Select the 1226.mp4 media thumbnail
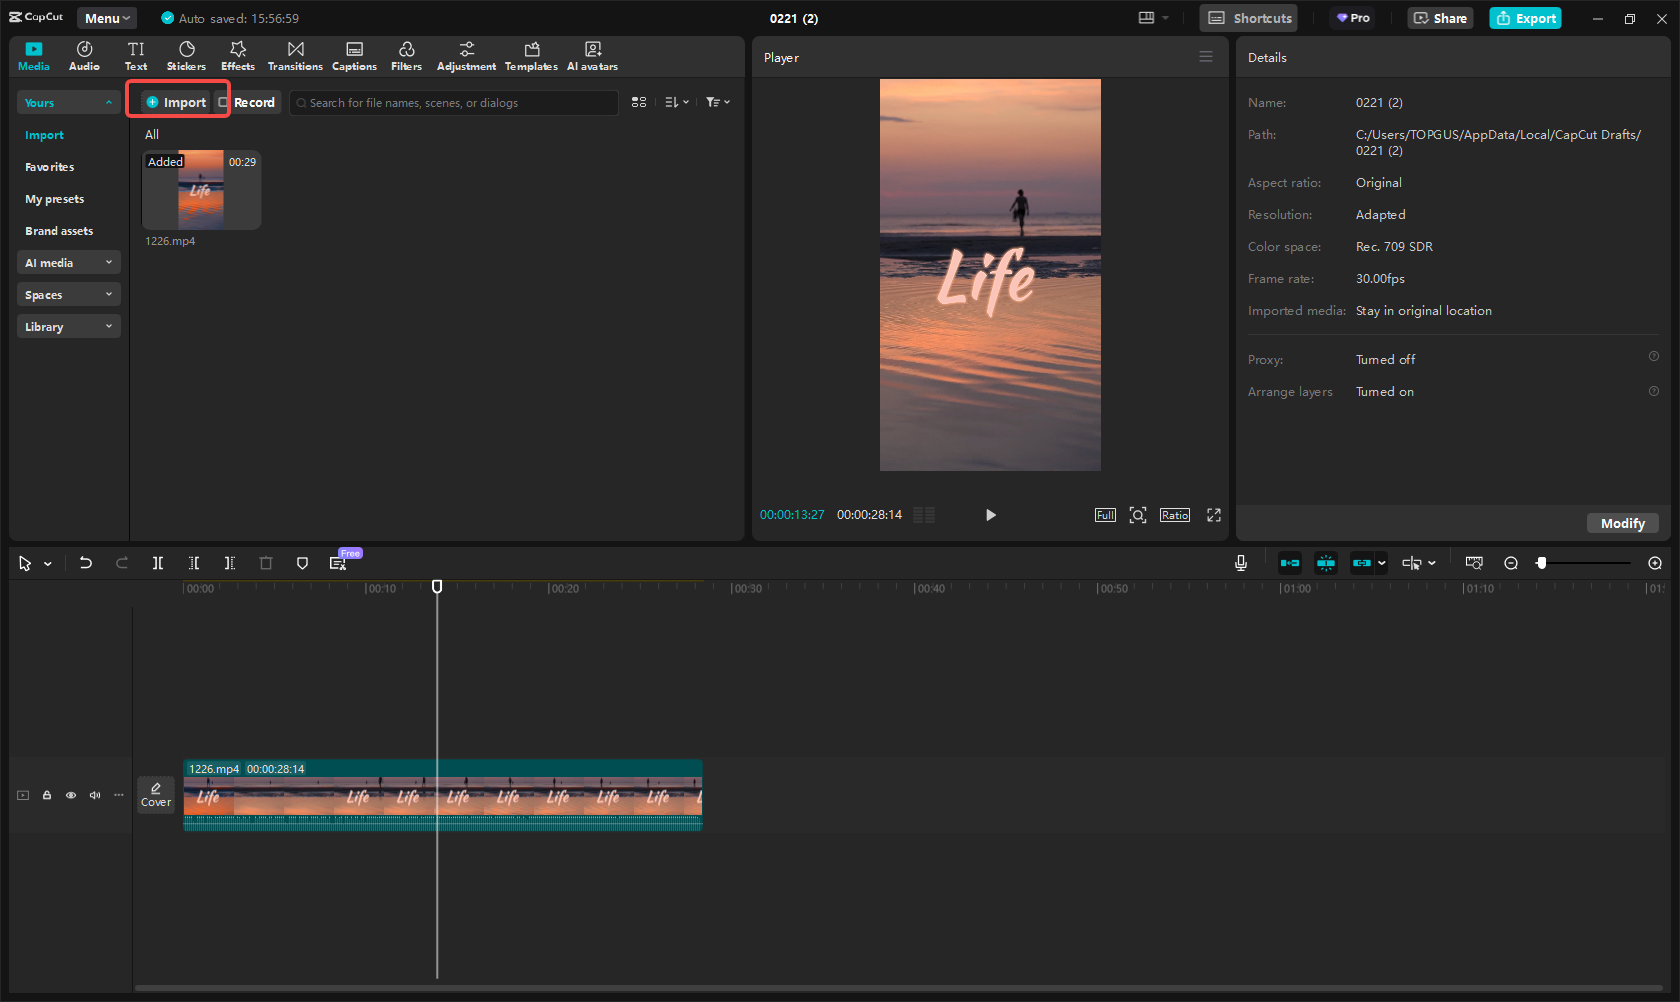The height and width of the screenshot is (1002, 1680). (x=201, y=189)
